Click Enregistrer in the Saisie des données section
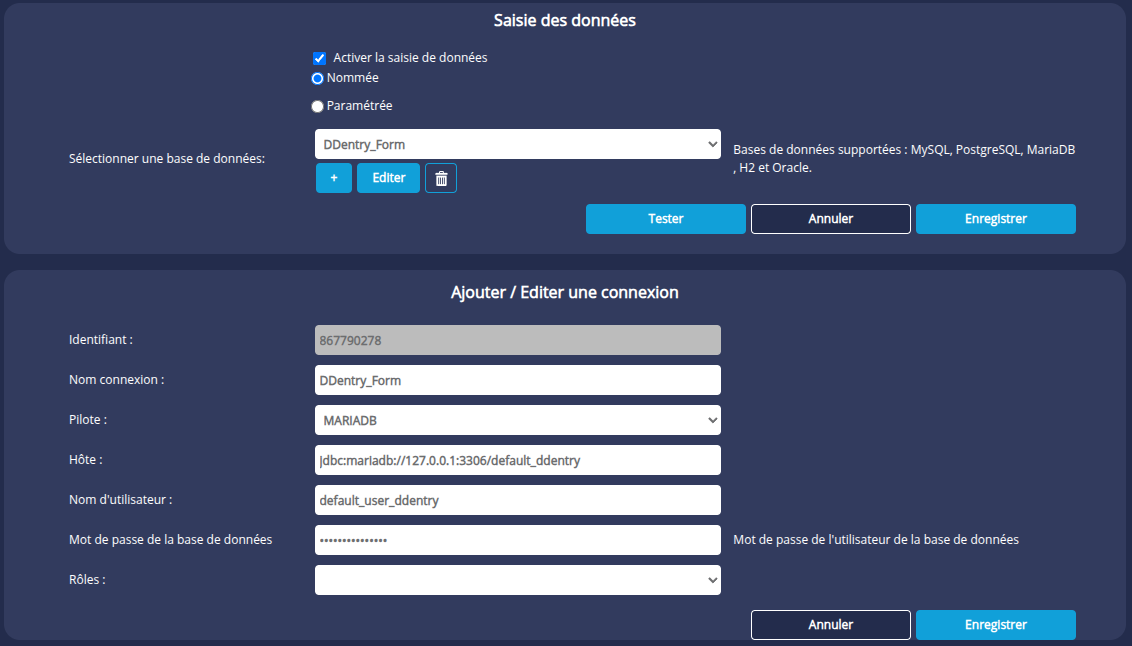The width and height of the screenshot is (1132, 646). [x=995, y=219]
